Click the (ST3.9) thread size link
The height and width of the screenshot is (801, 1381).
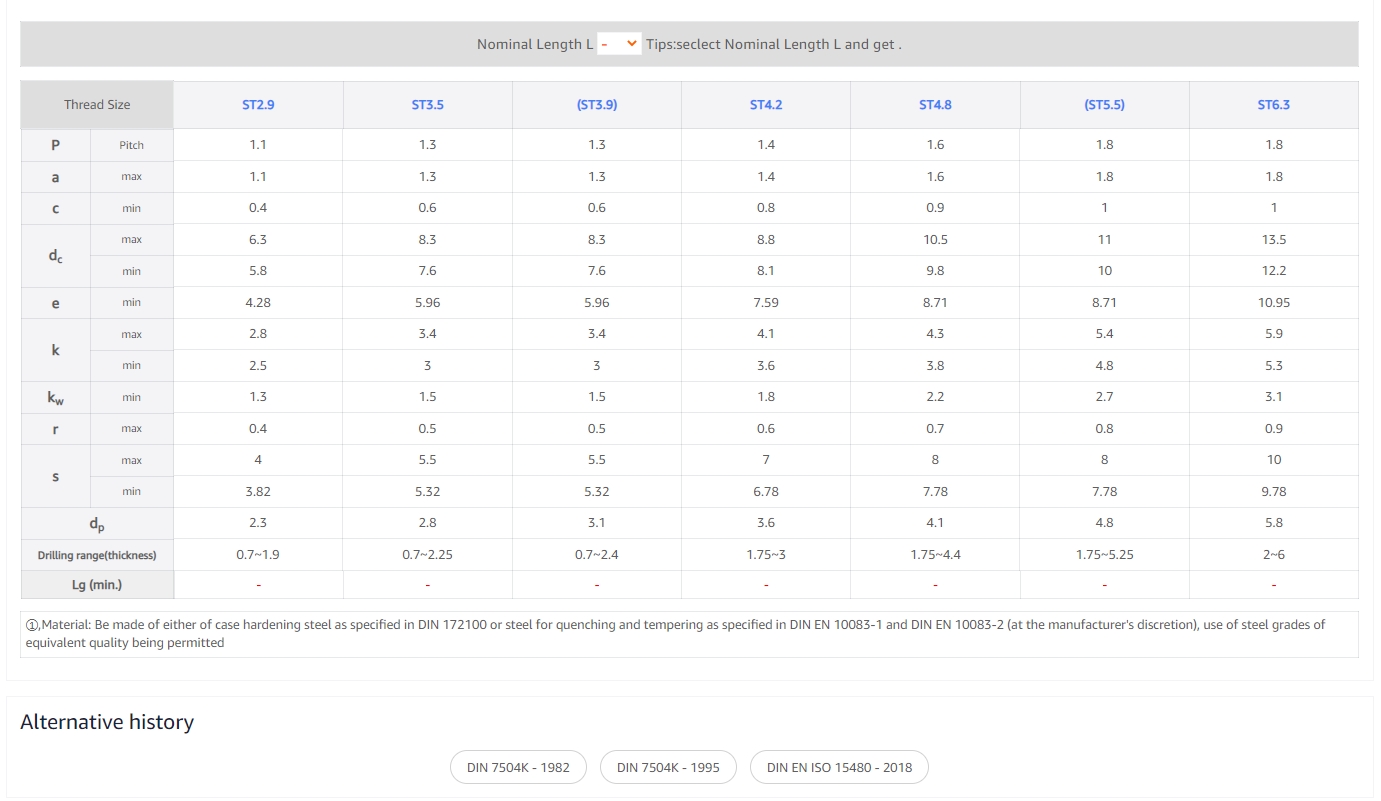click(597, 105)
